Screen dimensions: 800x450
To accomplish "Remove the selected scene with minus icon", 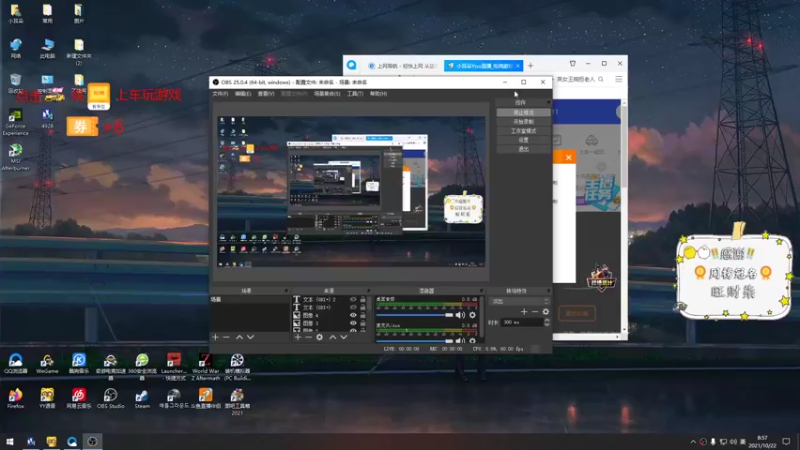I will pyautogui.click(x=226, y=337).
